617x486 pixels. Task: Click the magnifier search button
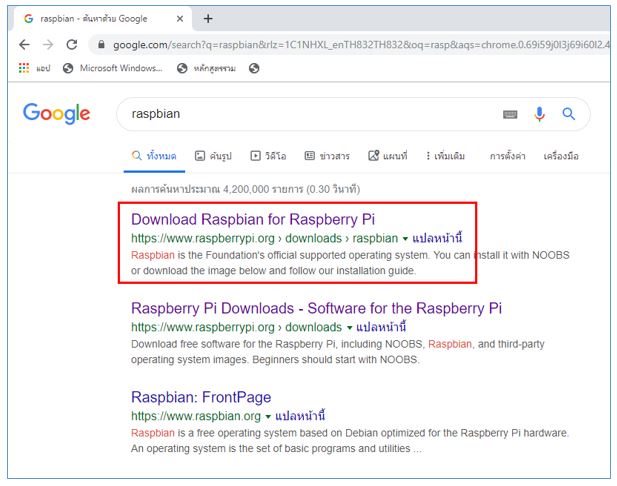[569, 114]
